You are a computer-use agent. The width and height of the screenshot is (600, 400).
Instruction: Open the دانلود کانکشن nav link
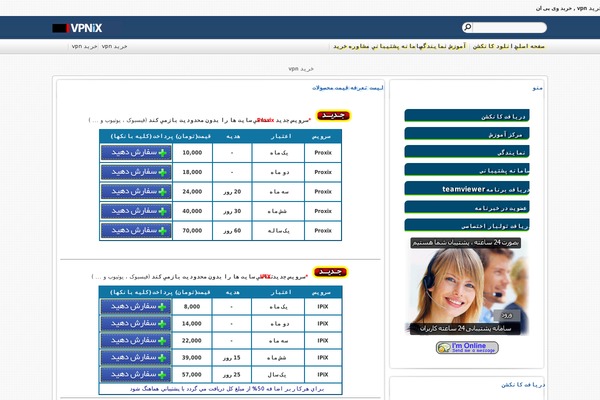click(493, 46)
